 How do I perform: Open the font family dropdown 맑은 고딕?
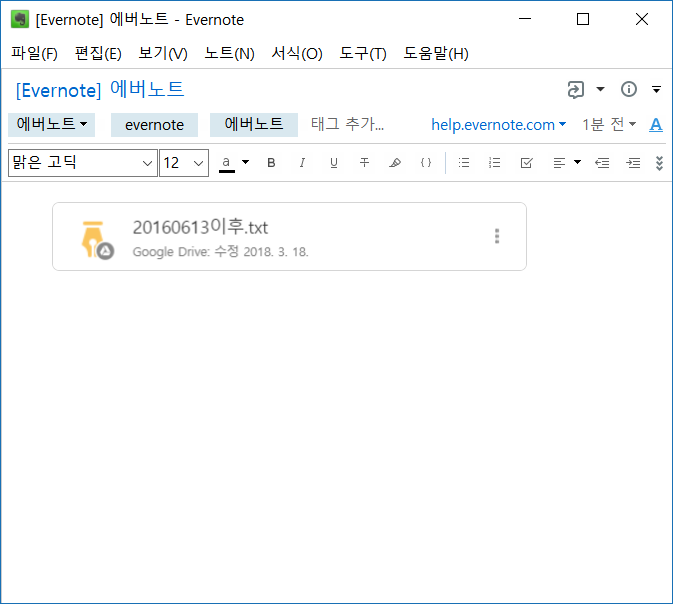(x=83, y=163)
